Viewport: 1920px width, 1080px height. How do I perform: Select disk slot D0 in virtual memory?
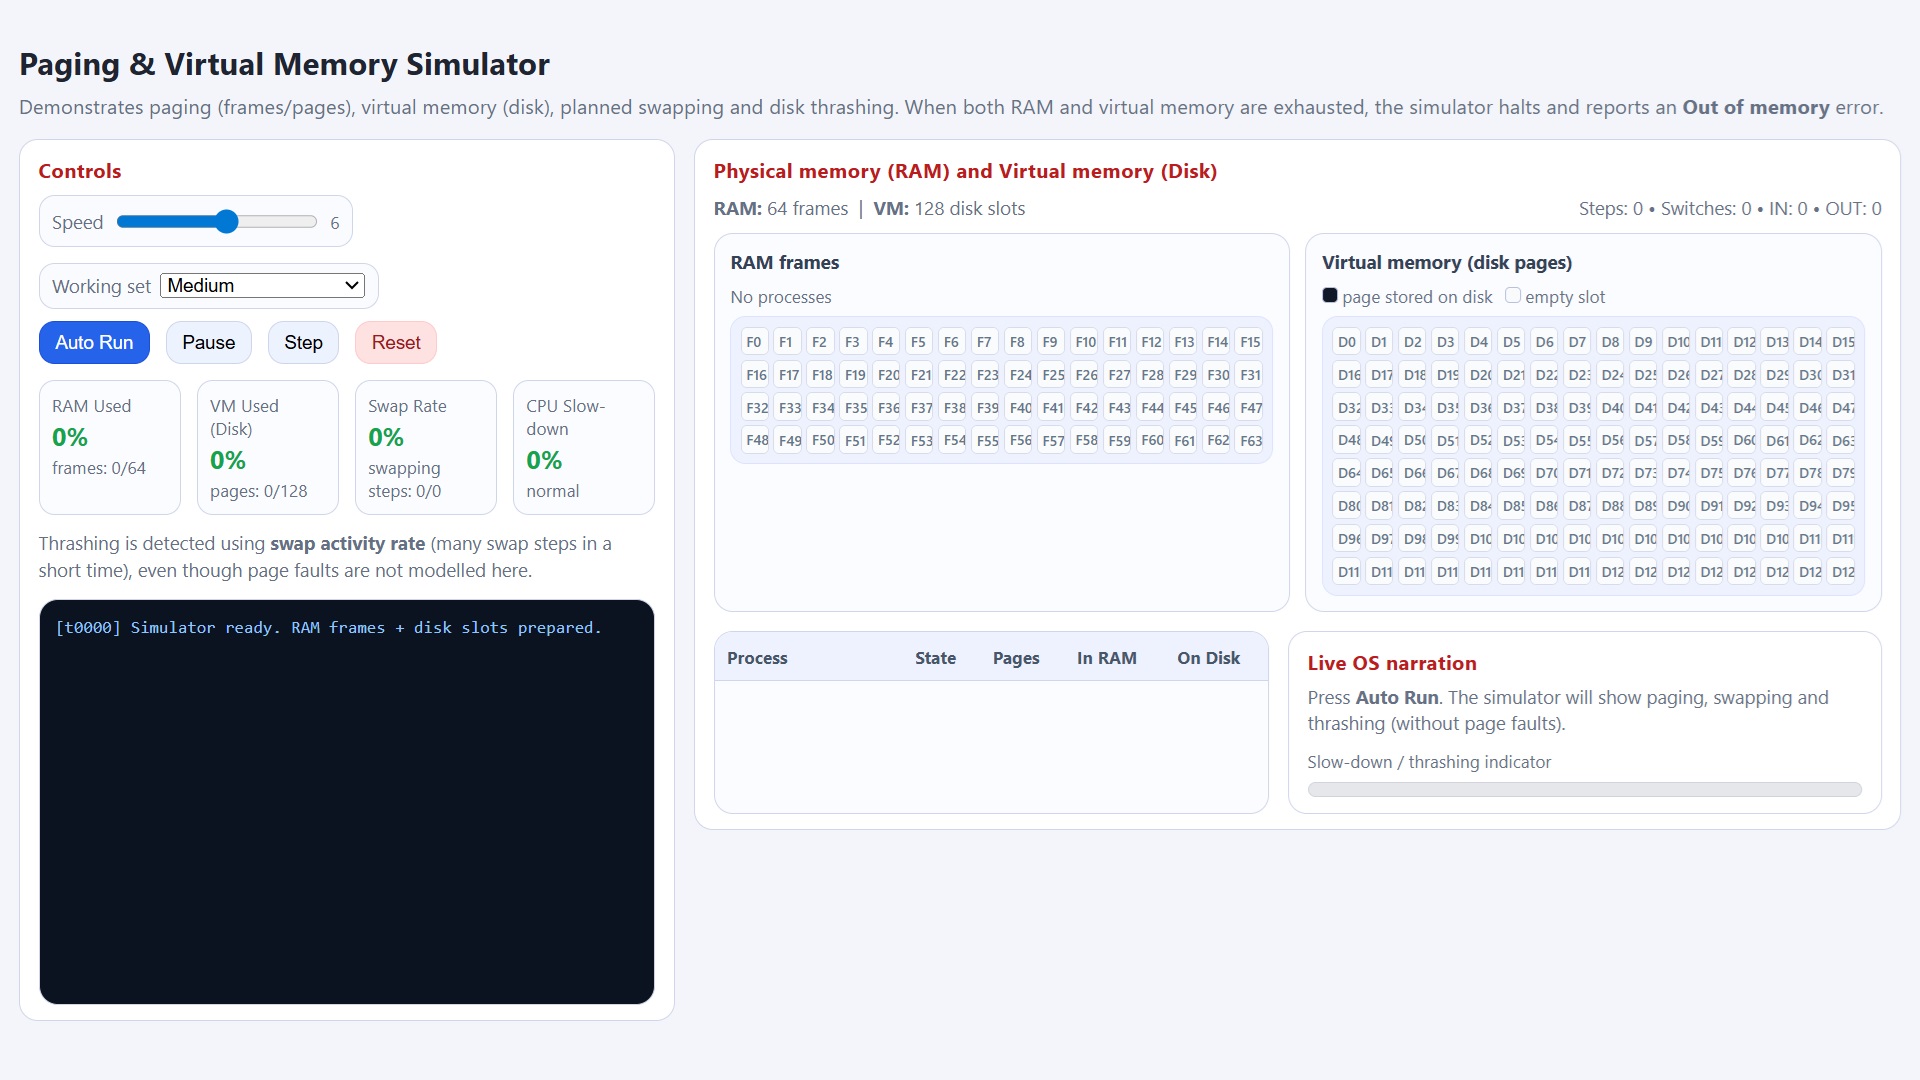tap(1346, 341)
